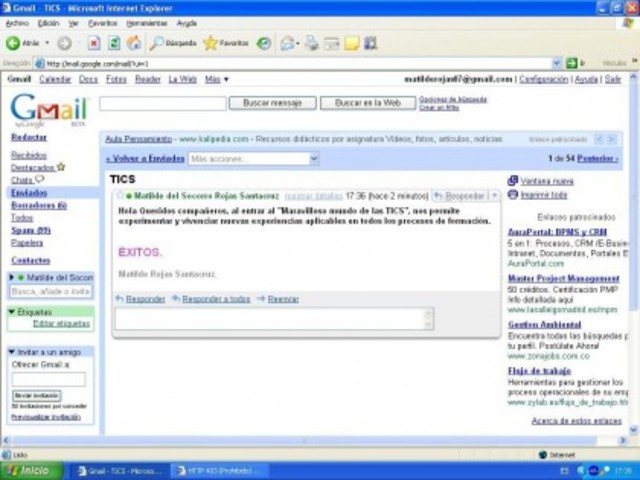The height and width of the screenshot is (480, 640).
Task: Click the Ventana nueva window icon
Action: 513,180
